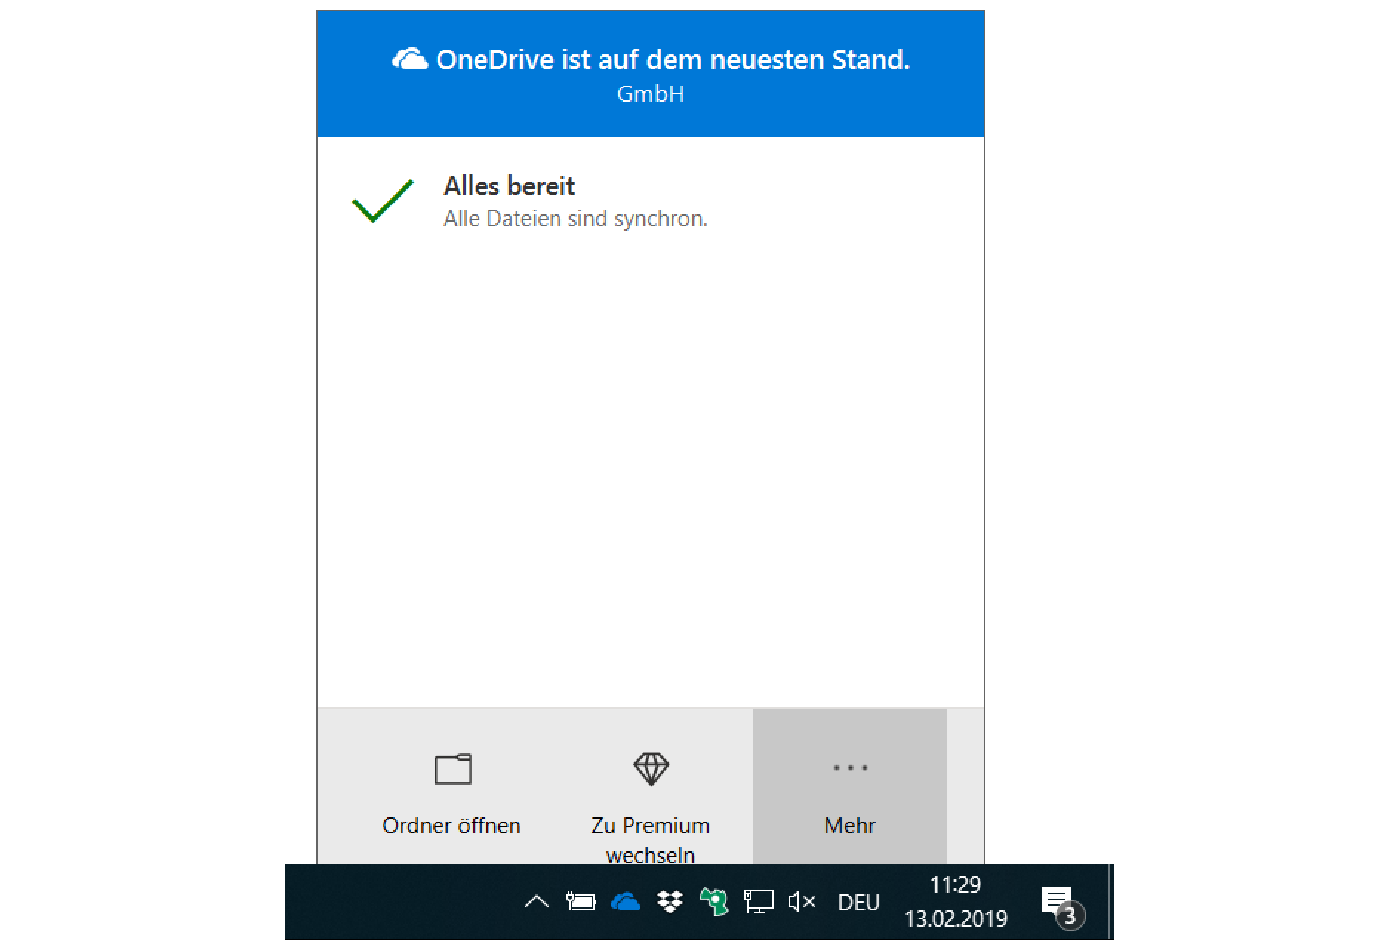Screen dimensions: 1400x950
Task: Open the Mehr options menu
Action: point(850,787)
